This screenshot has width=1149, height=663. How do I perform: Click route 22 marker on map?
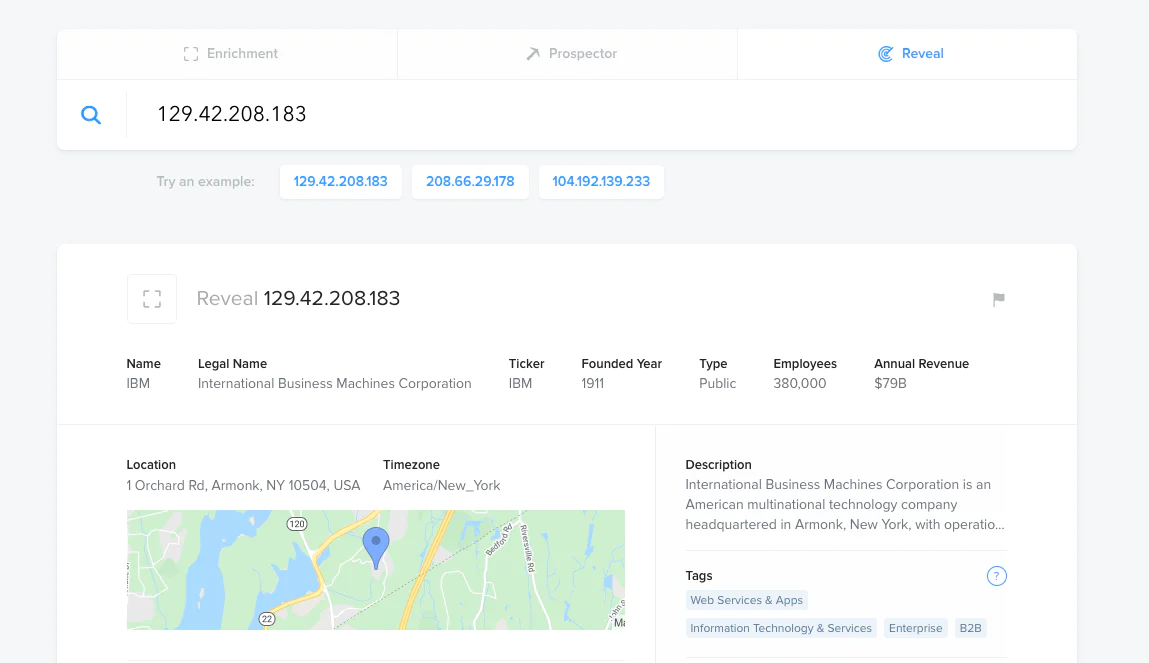point(267,619)
